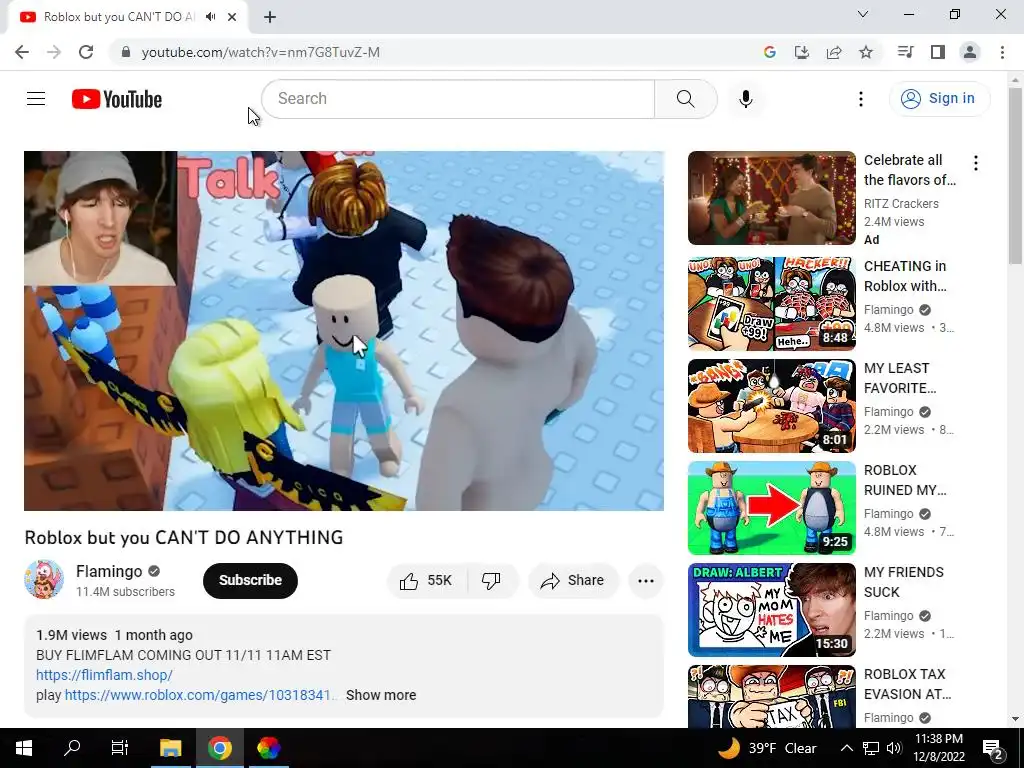Click the Share button
1024x768 pixels.
pyautogui.click(x=573, y=581)
